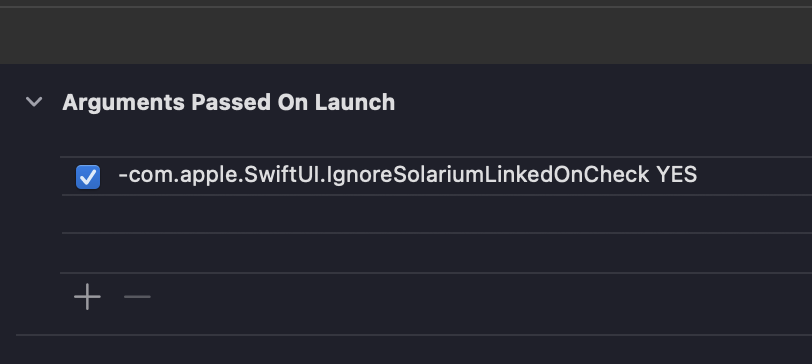The width and height of the screenshot is (812, 364).
Task: Click the Arguments Passed On Launch heading
Action: click(x=228, y=102)
